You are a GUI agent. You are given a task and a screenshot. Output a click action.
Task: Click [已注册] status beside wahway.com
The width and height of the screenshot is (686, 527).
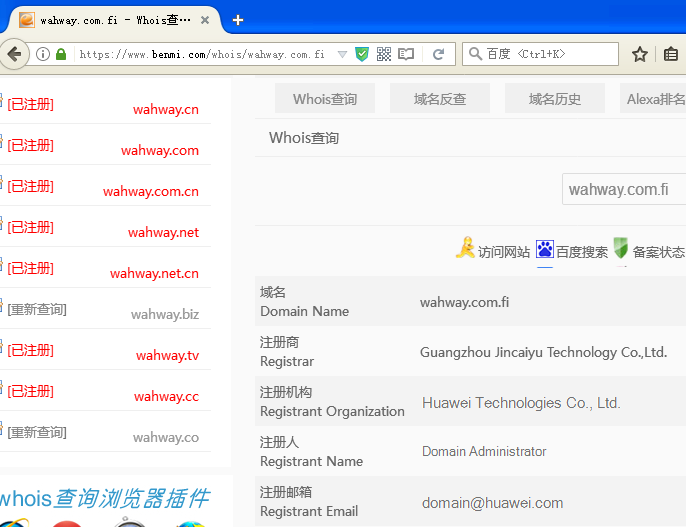coord(30,145)
